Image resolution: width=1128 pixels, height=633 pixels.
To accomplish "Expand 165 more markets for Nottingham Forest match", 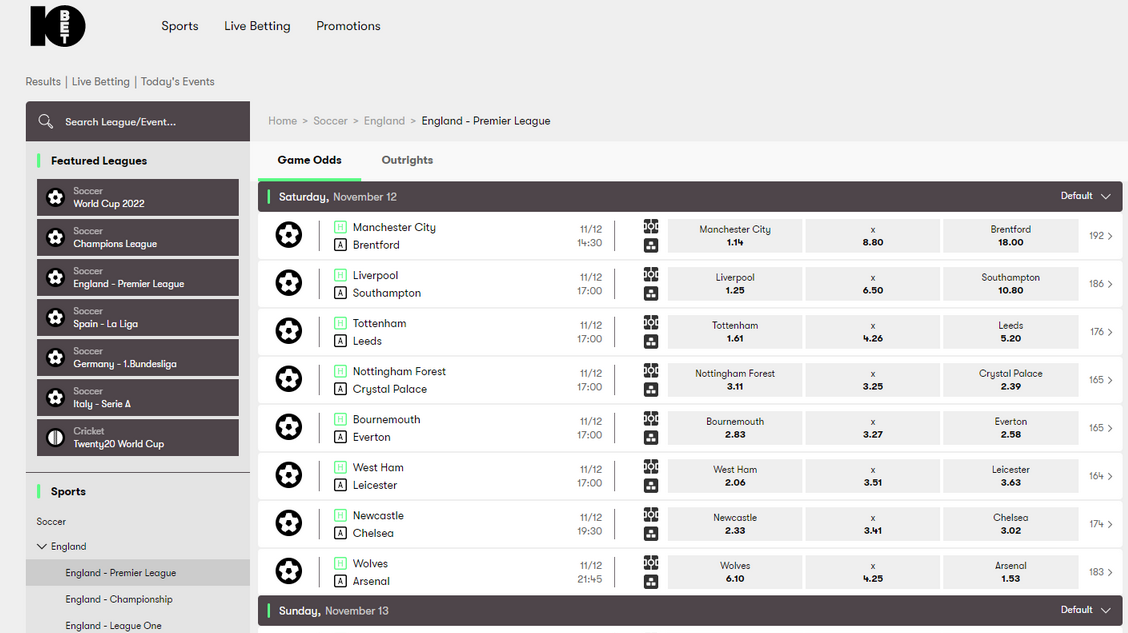I will tap(1101, 380).
